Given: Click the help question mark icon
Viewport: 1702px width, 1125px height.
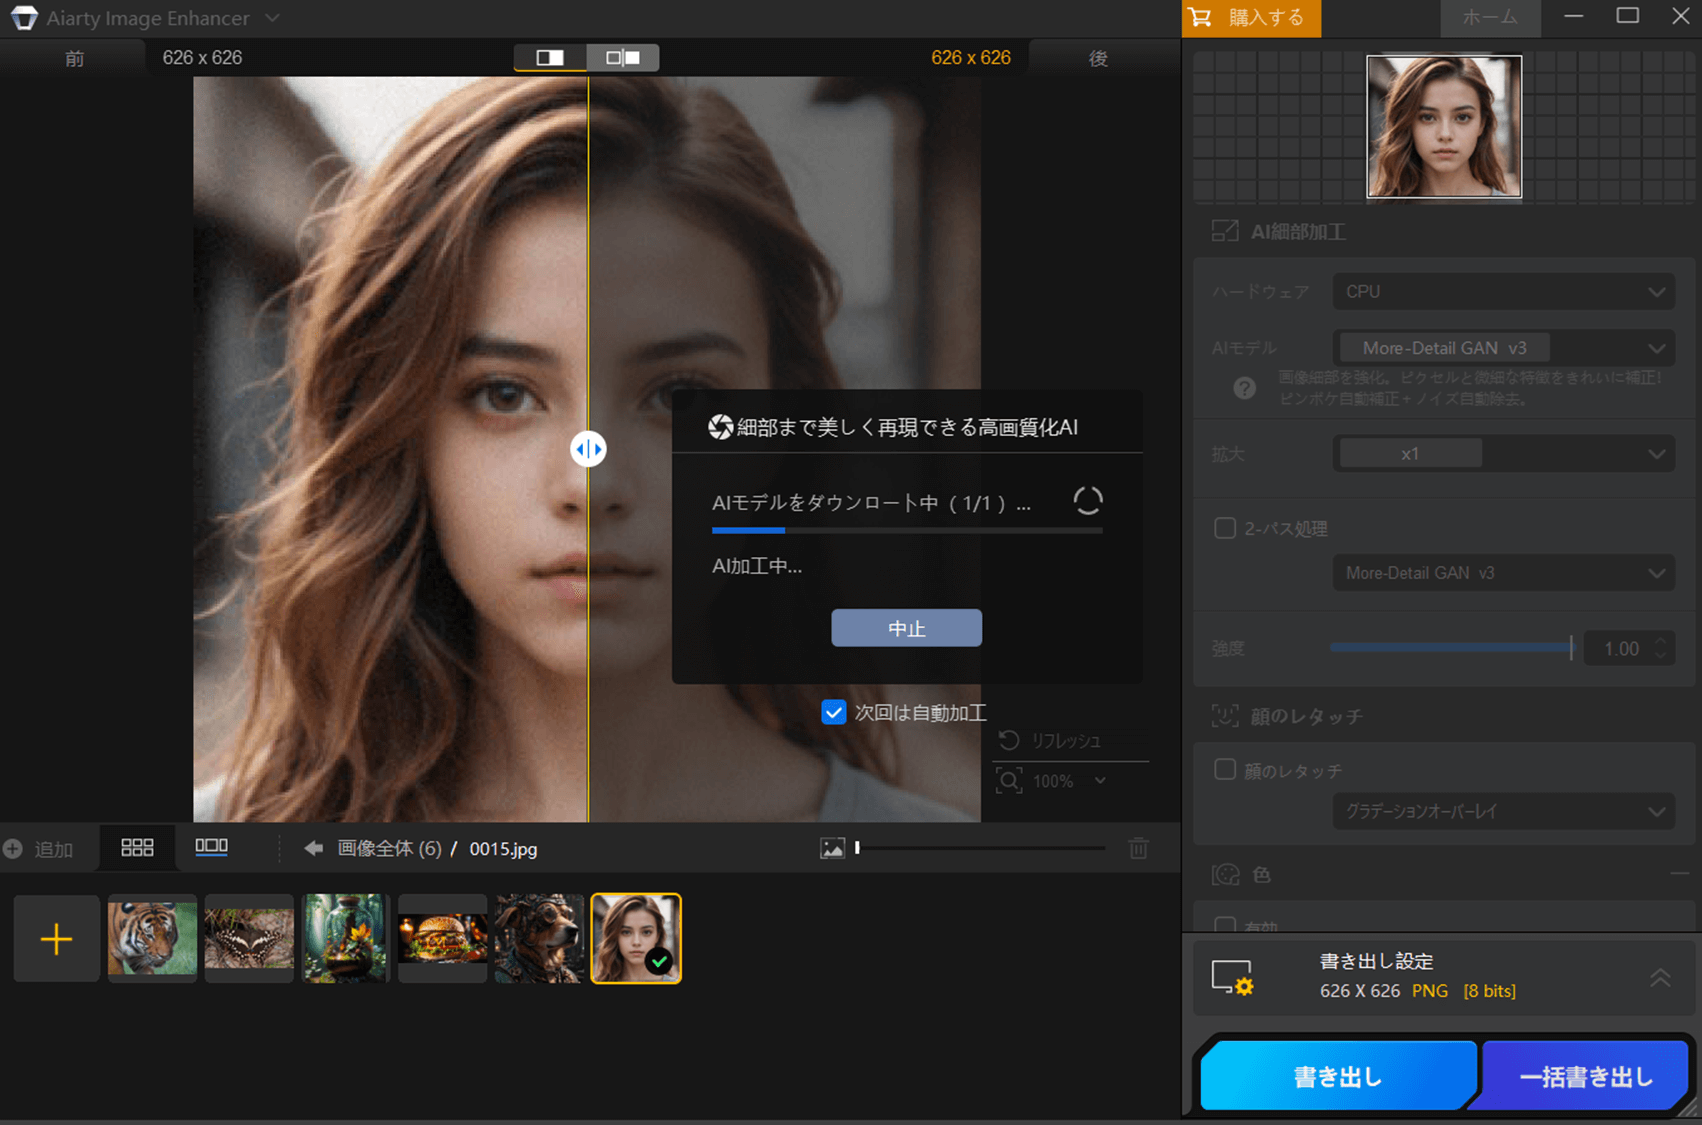Looking at the screenshot, I should coord(1244,388).
